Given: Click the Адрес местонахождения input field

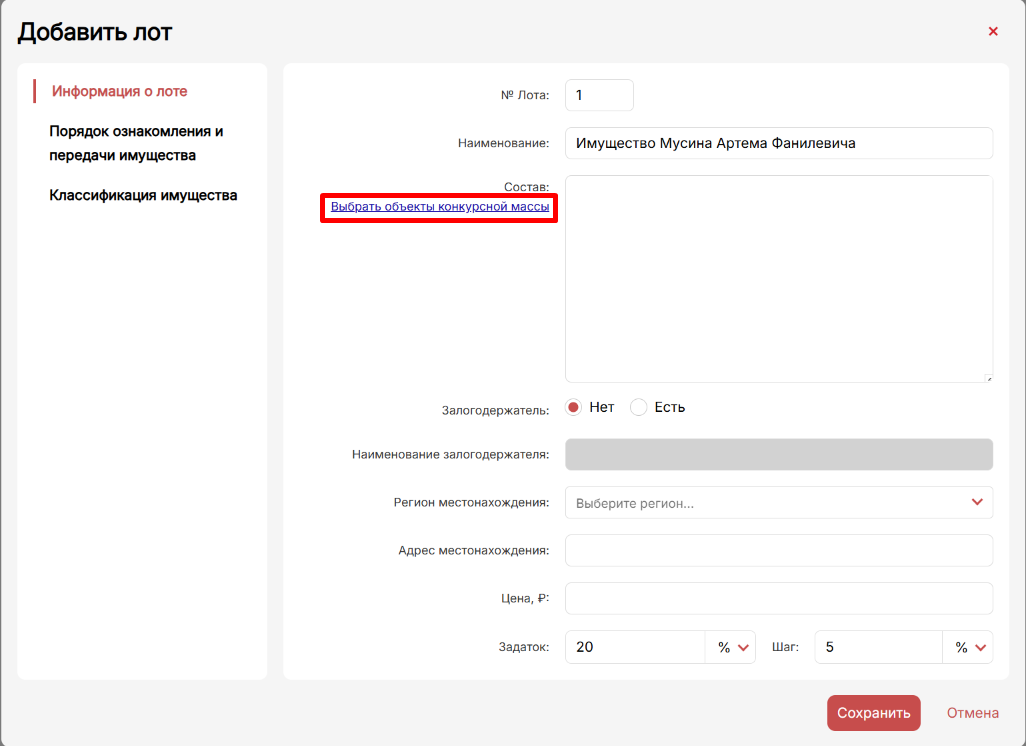Looking at the screenshot, I should [778, 551].
